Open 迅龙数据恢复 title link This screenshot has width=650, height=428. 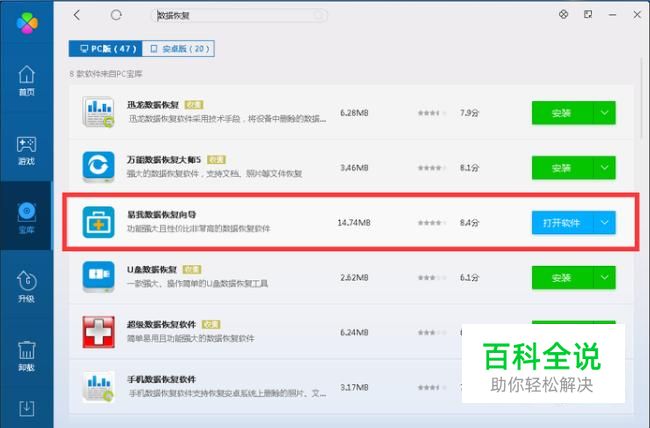click(153, 105)
